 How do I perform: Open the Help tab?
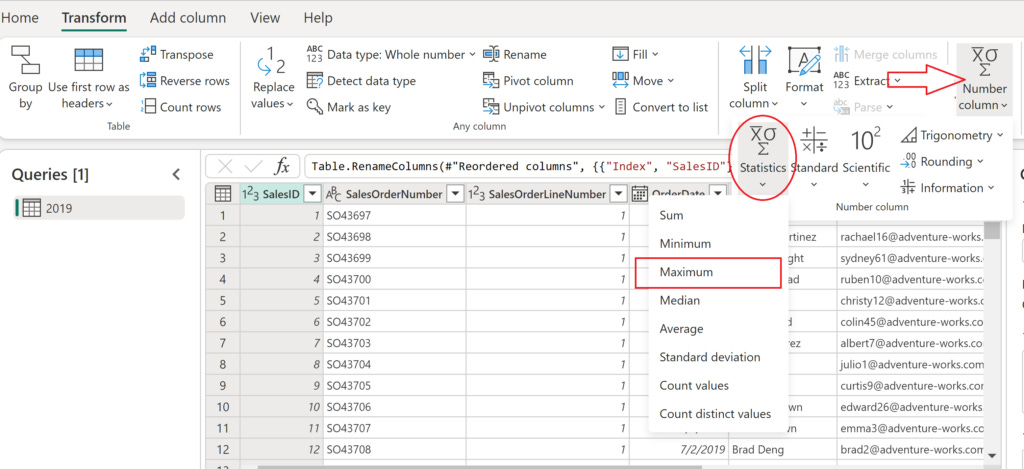(318, 18)
